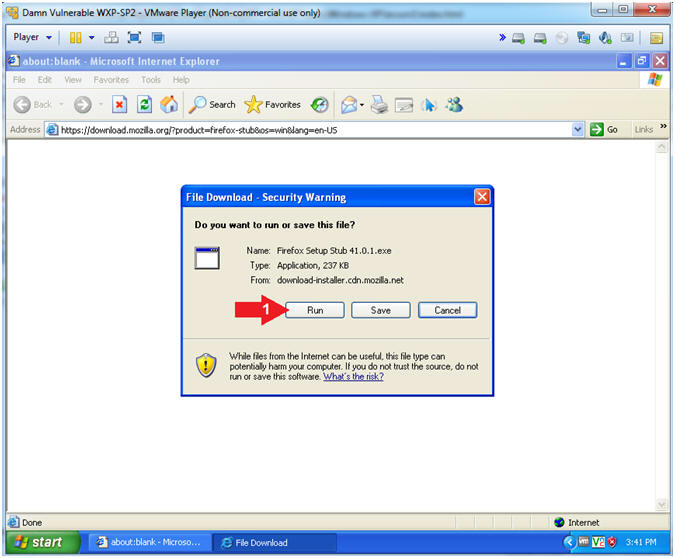Go to the Home page icon
Viewport: 675px width, 558px height.
click(169, 105)
